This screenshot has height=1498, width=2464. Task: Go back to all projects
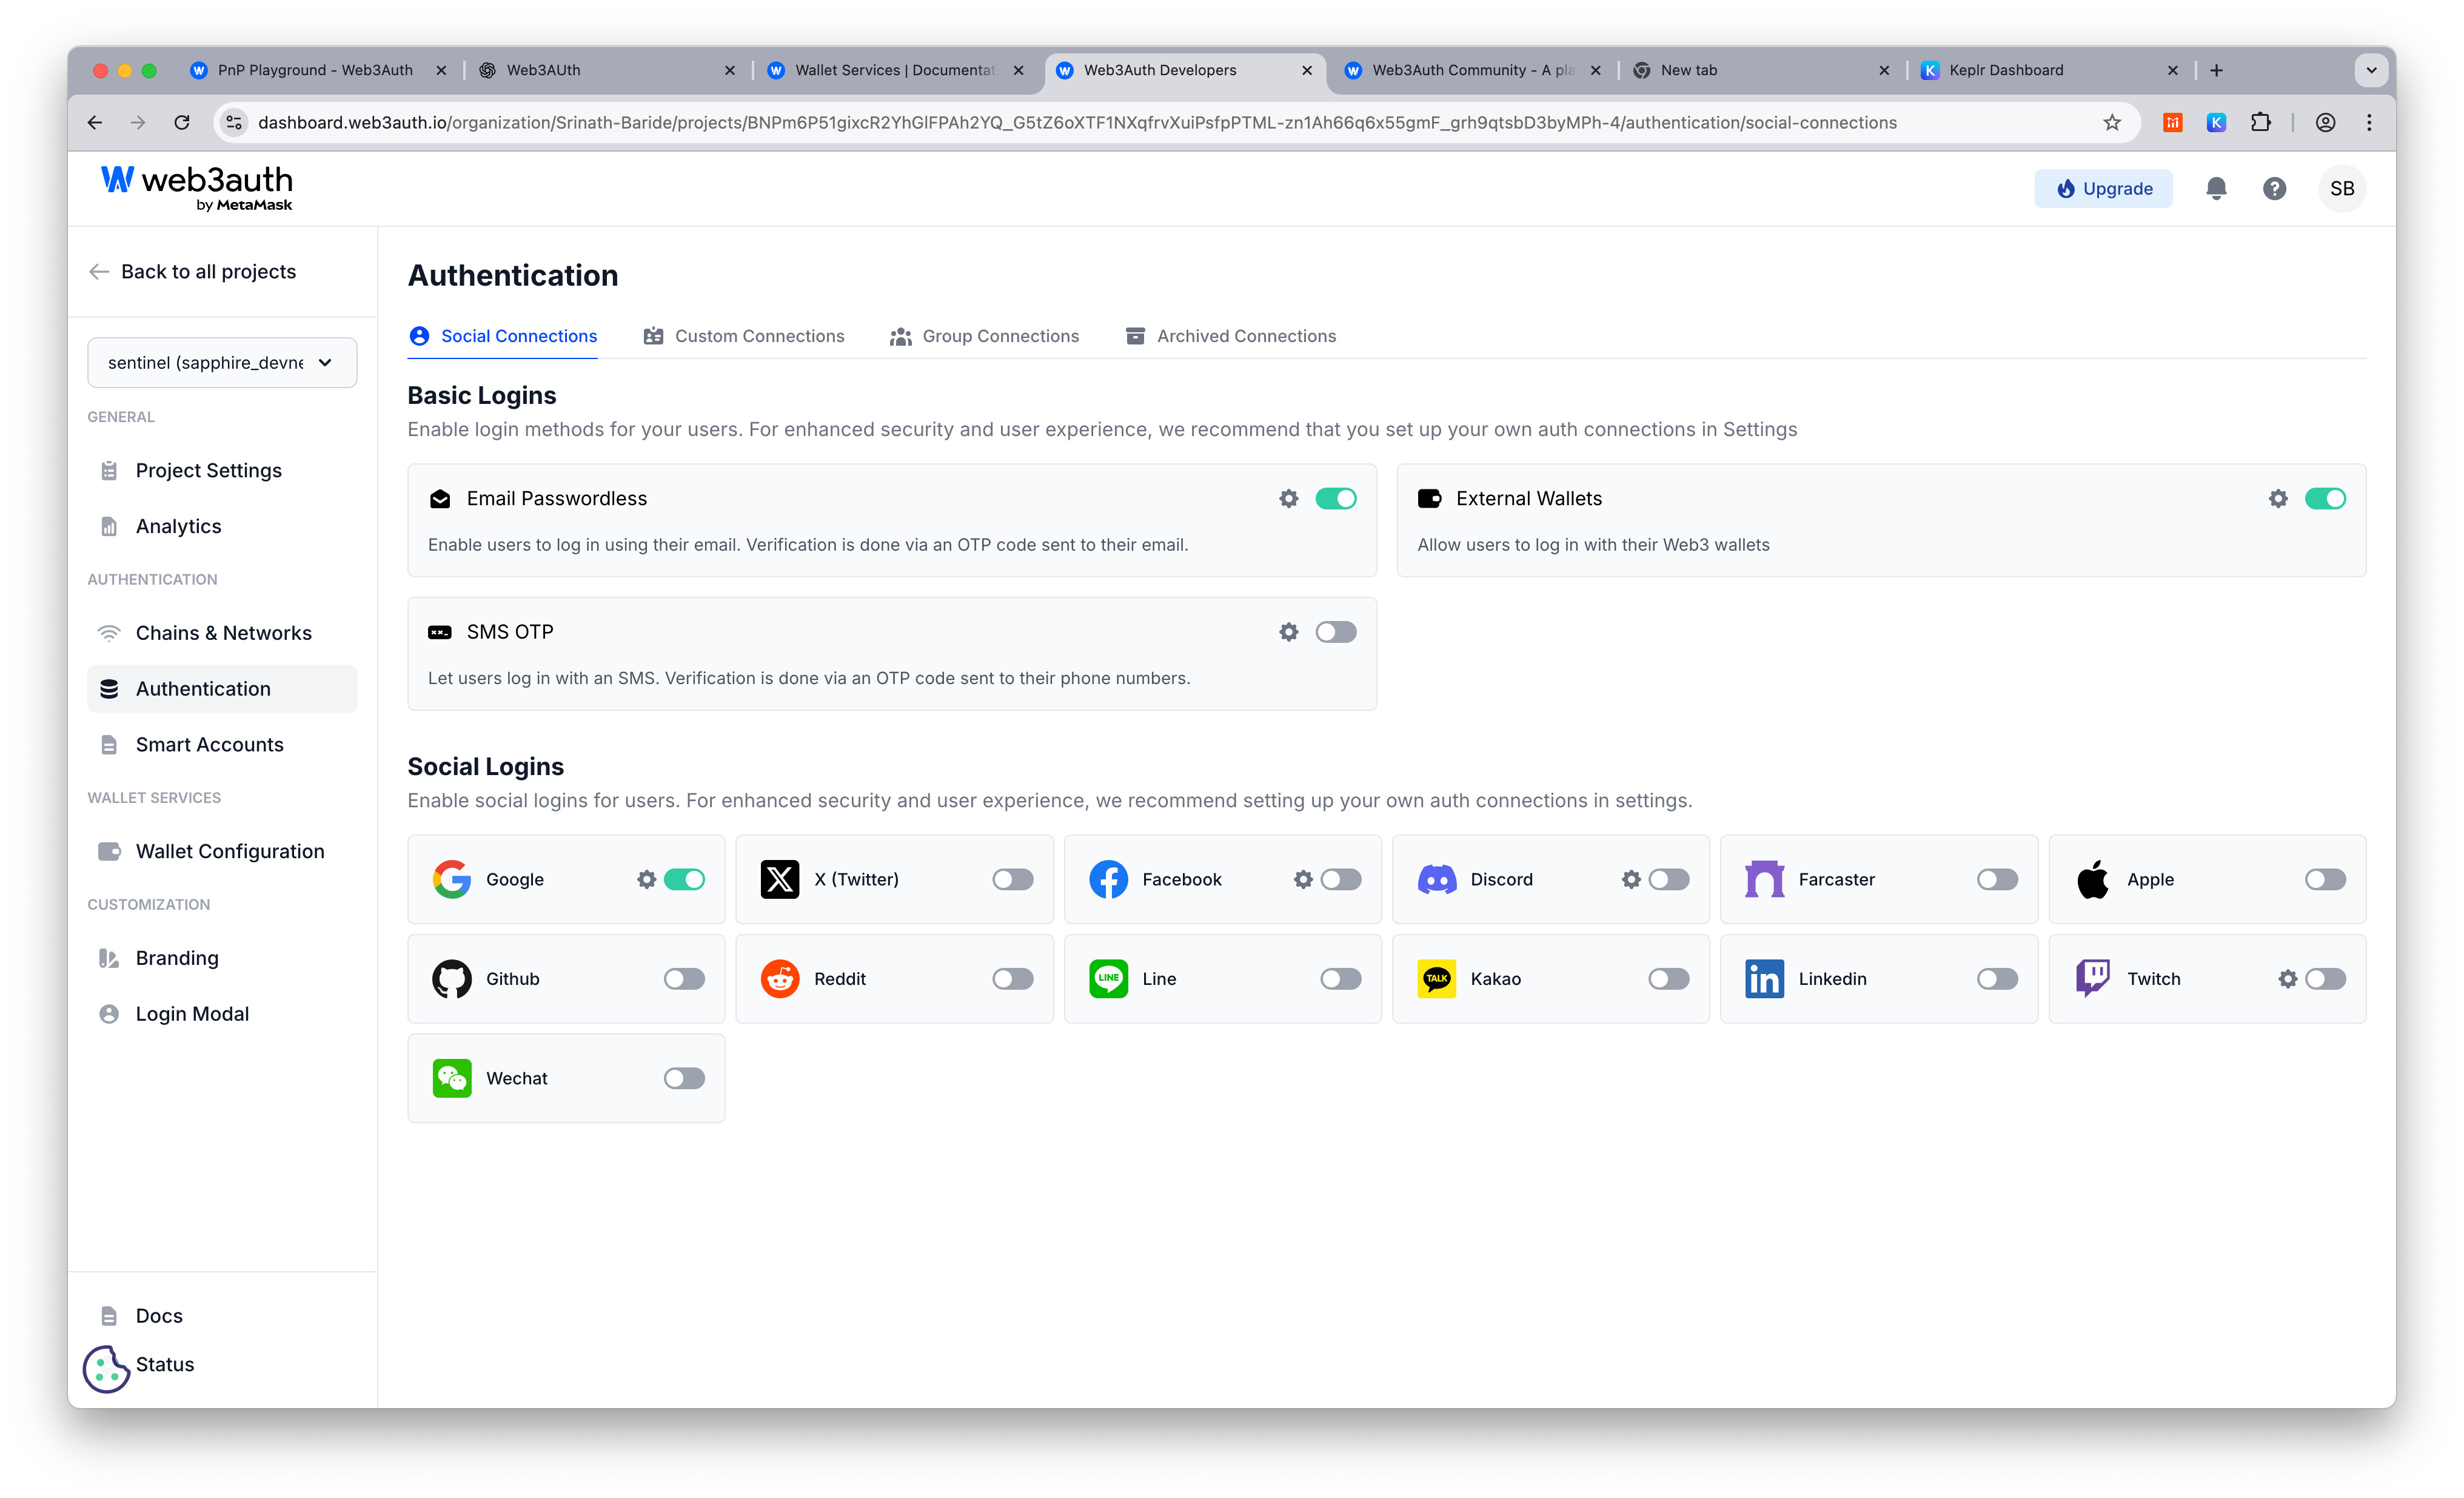pos(193,272)
